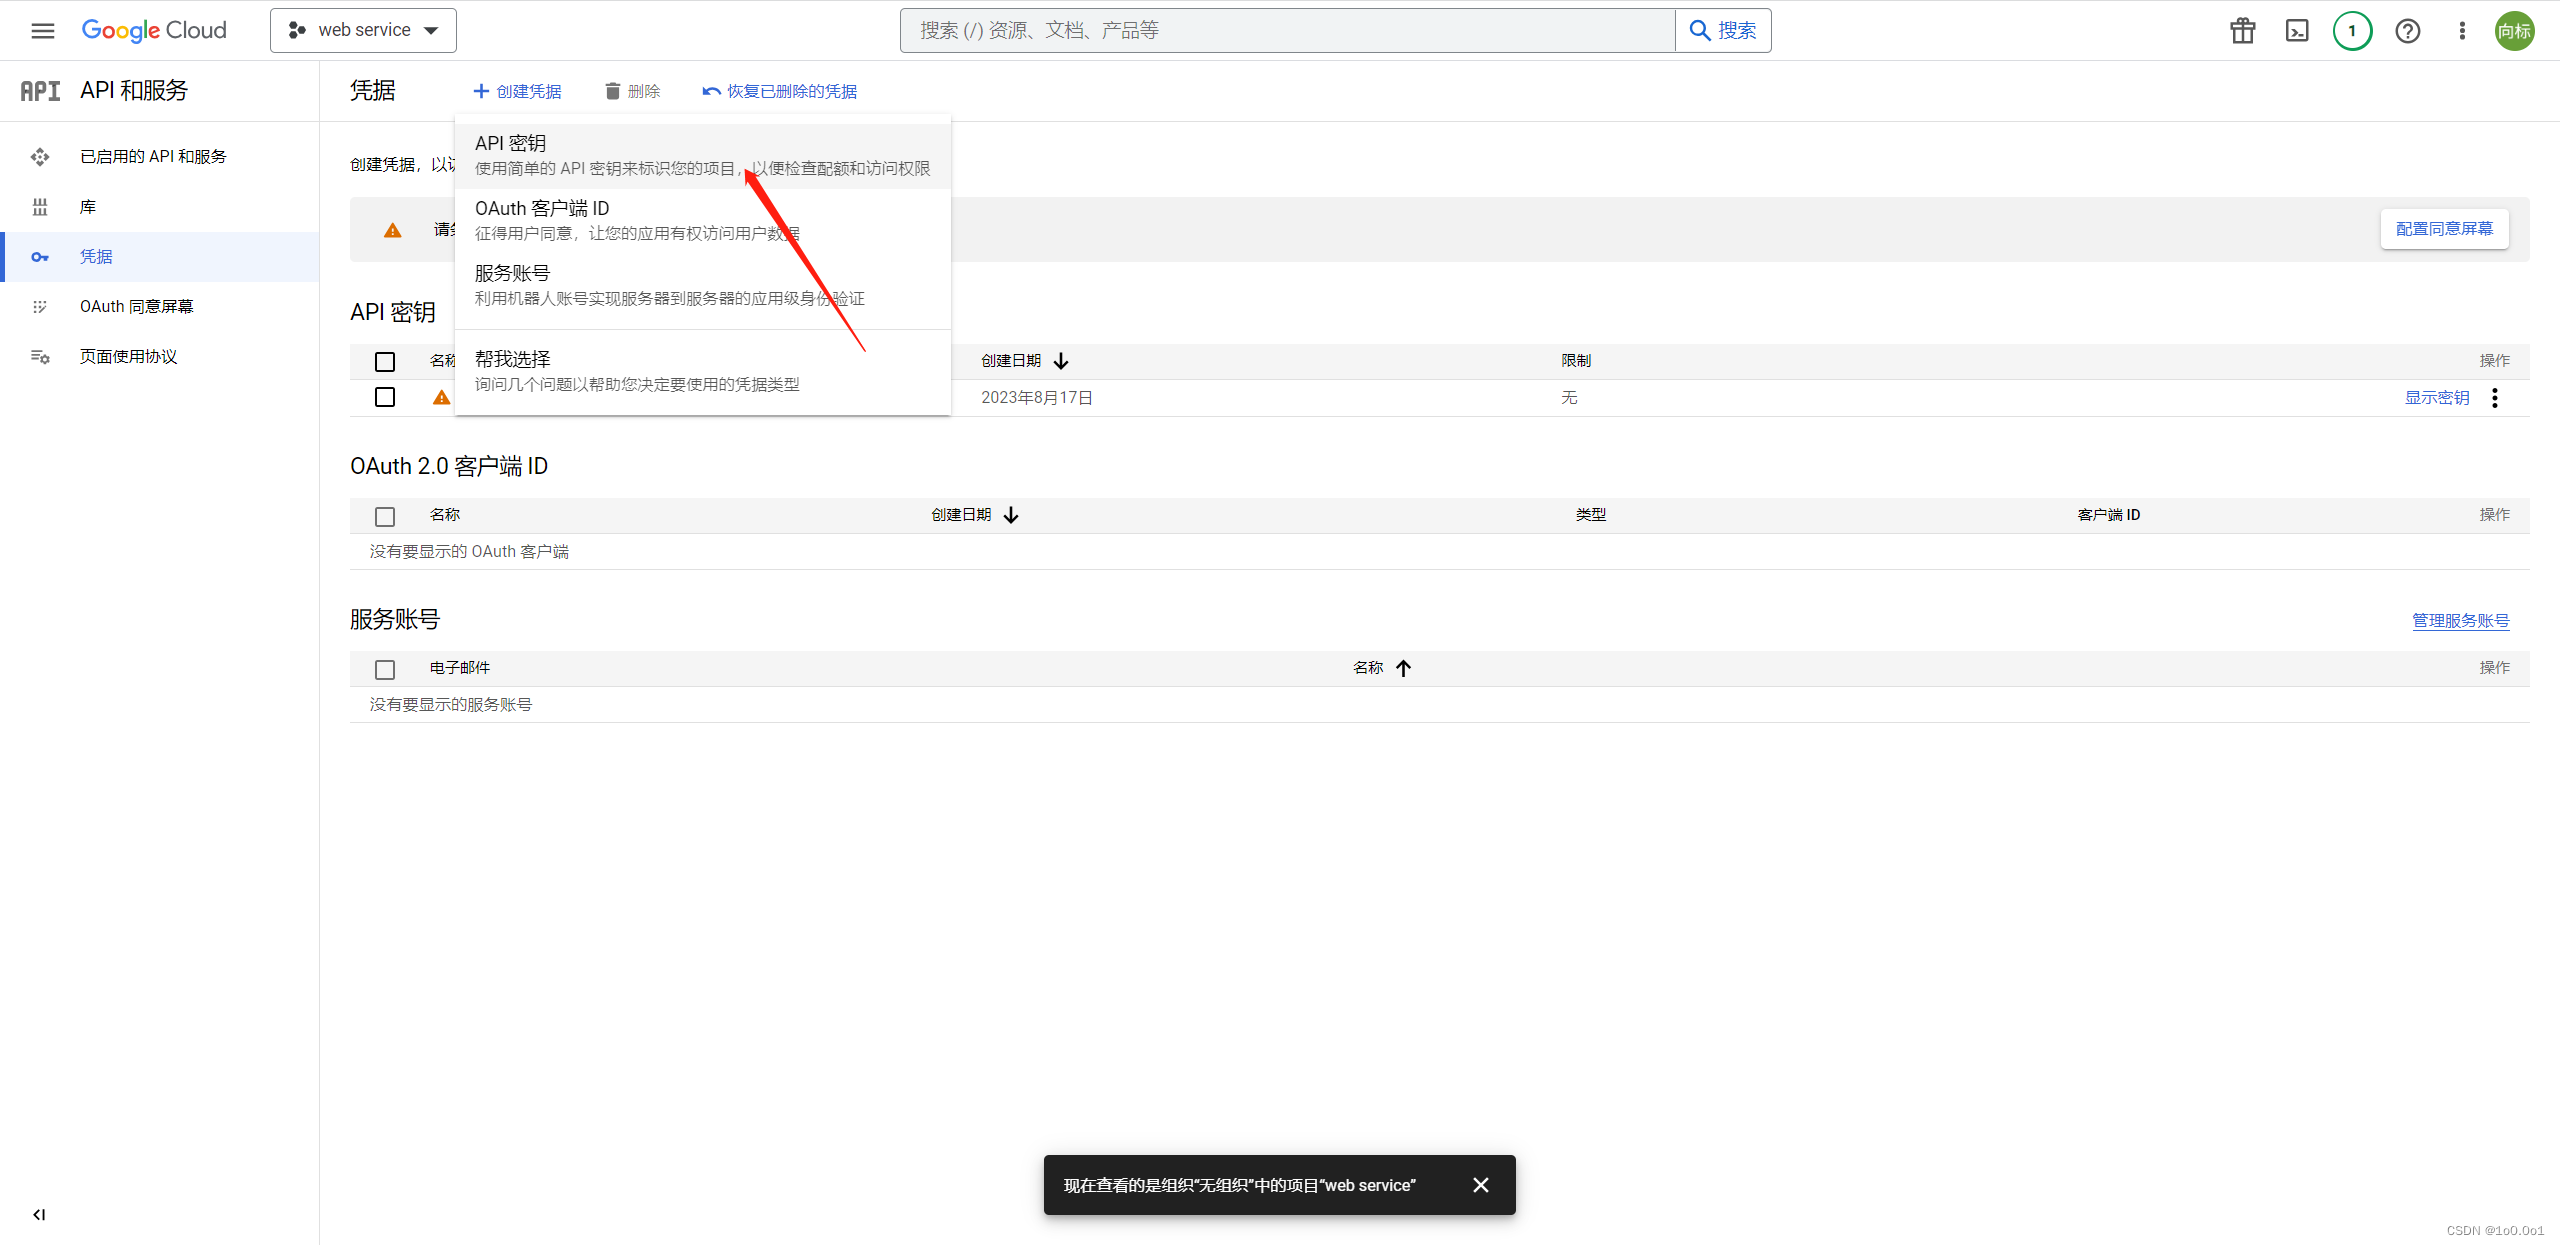Click the help question mark icon
Image resolution: width=2560 pixels, height=1245 pixels.
[2408, 31]
